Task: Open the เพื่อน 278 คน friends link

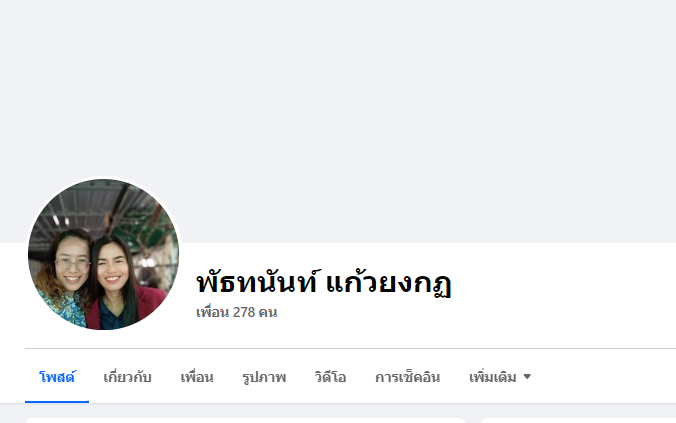Action: [236, 312]
